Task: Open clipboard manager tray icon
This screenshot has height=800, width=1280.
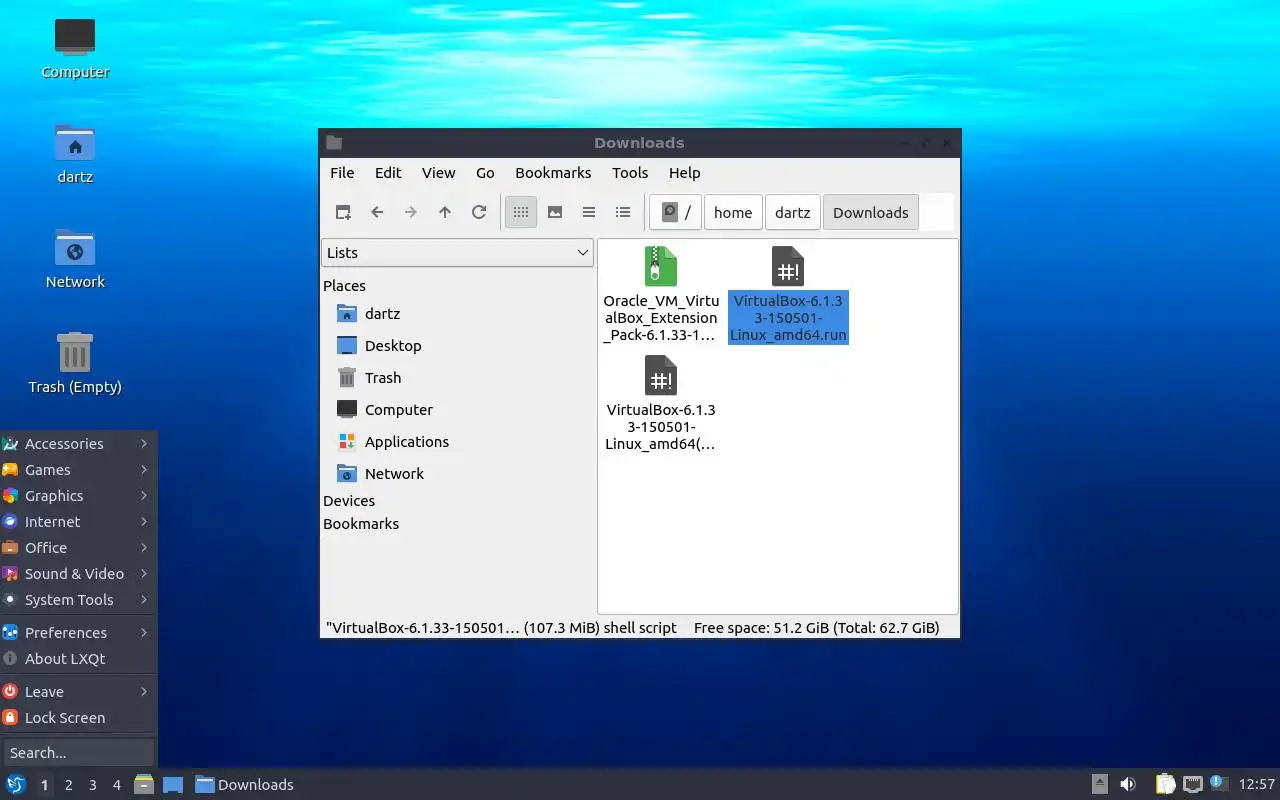Action: (1166, 785)
